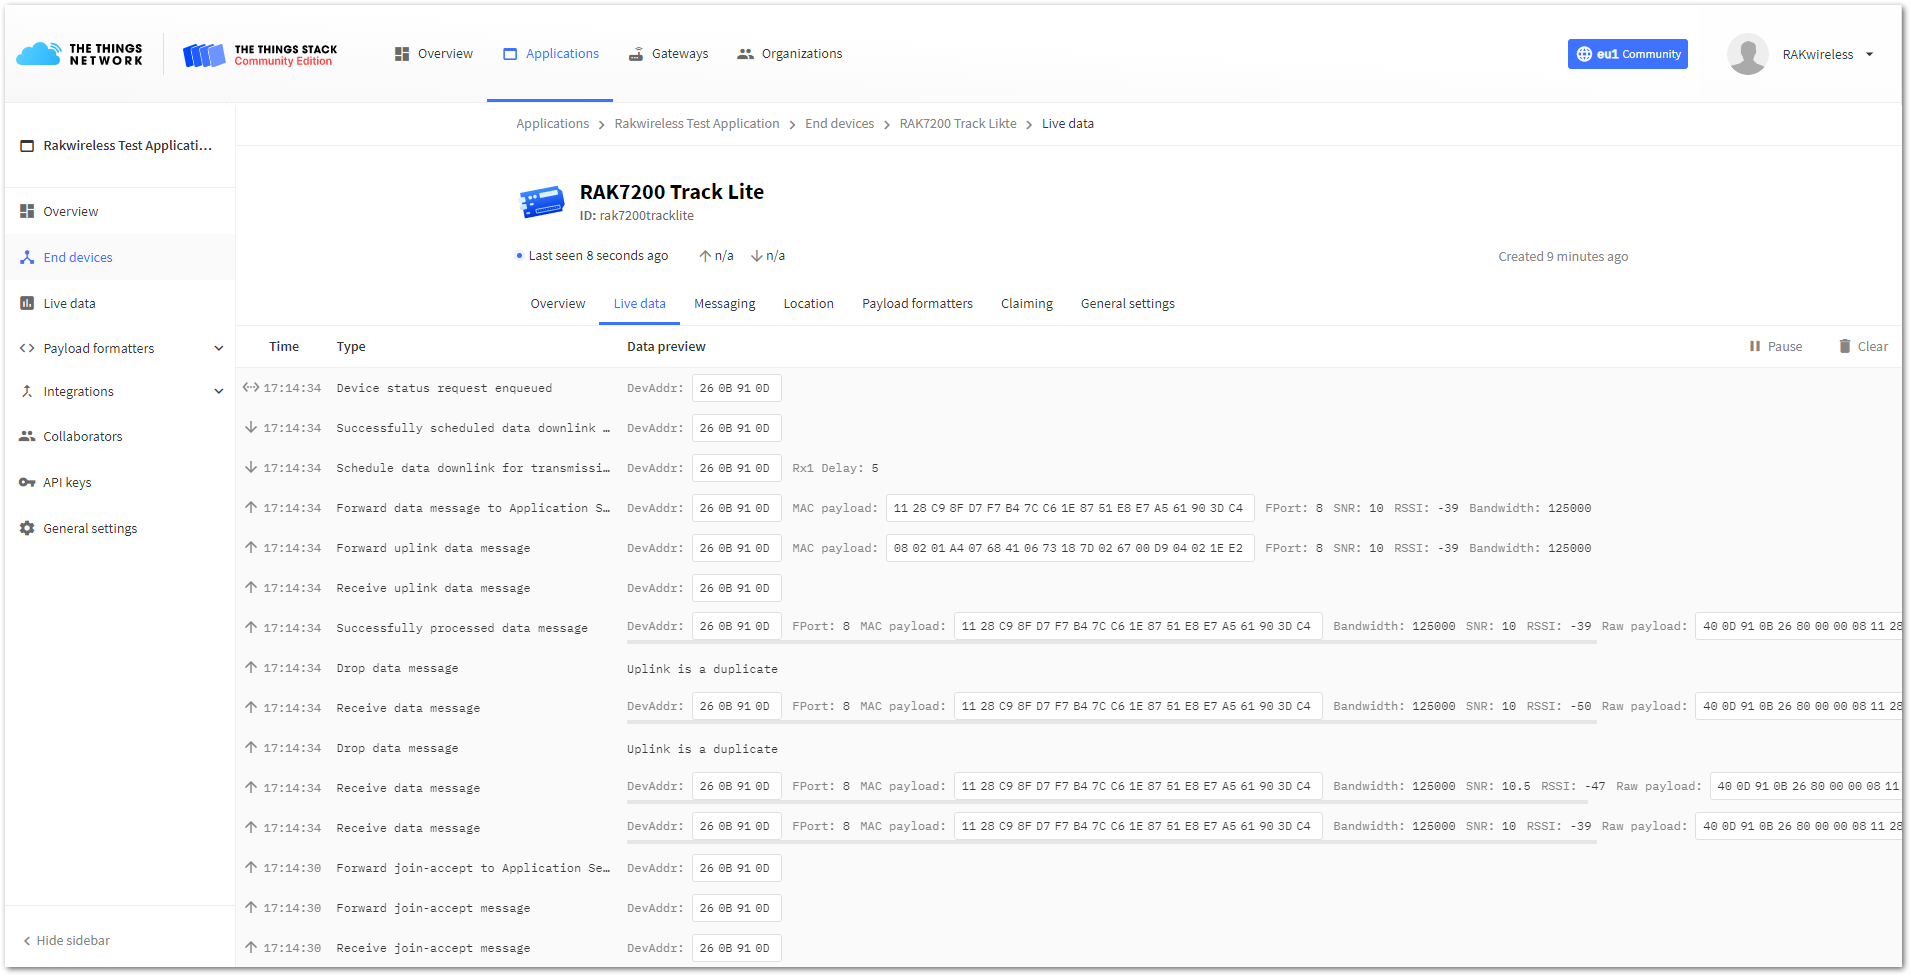
Task: Pause the live data stream
Action: (1776, 347)
